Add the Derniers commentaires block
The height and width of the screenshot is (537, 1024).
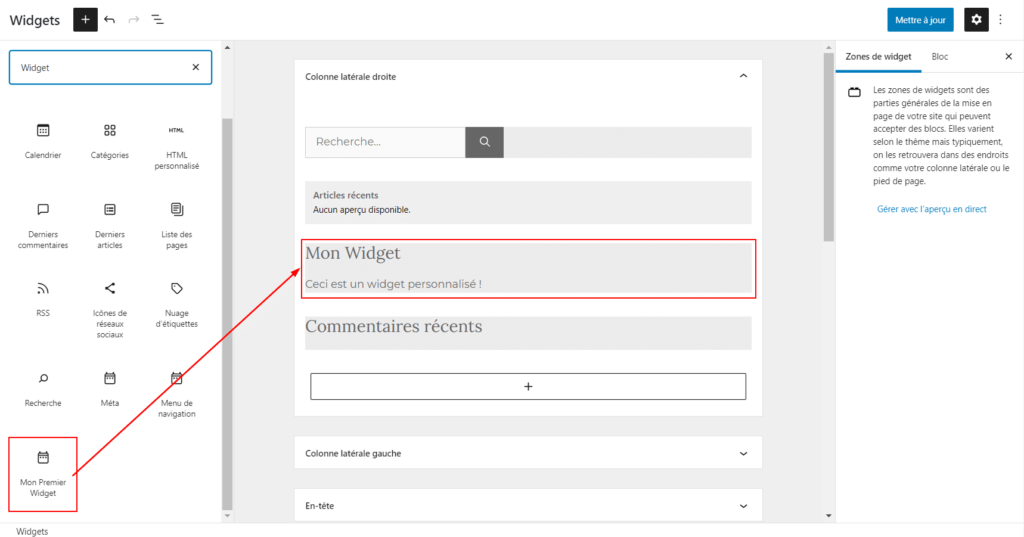click(43, 224)
